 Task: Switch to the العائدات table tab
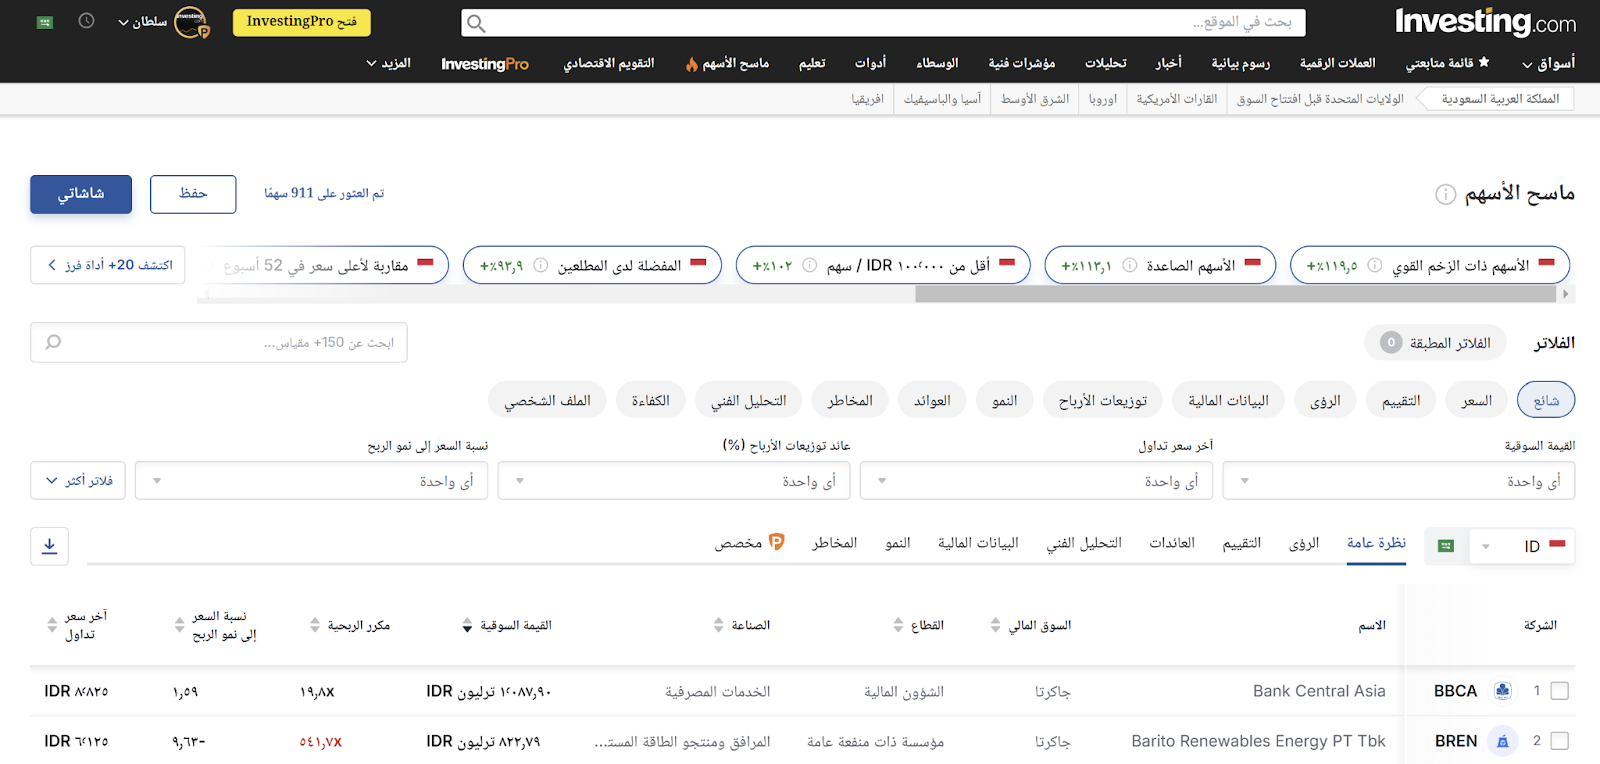tap(1172, 543)
